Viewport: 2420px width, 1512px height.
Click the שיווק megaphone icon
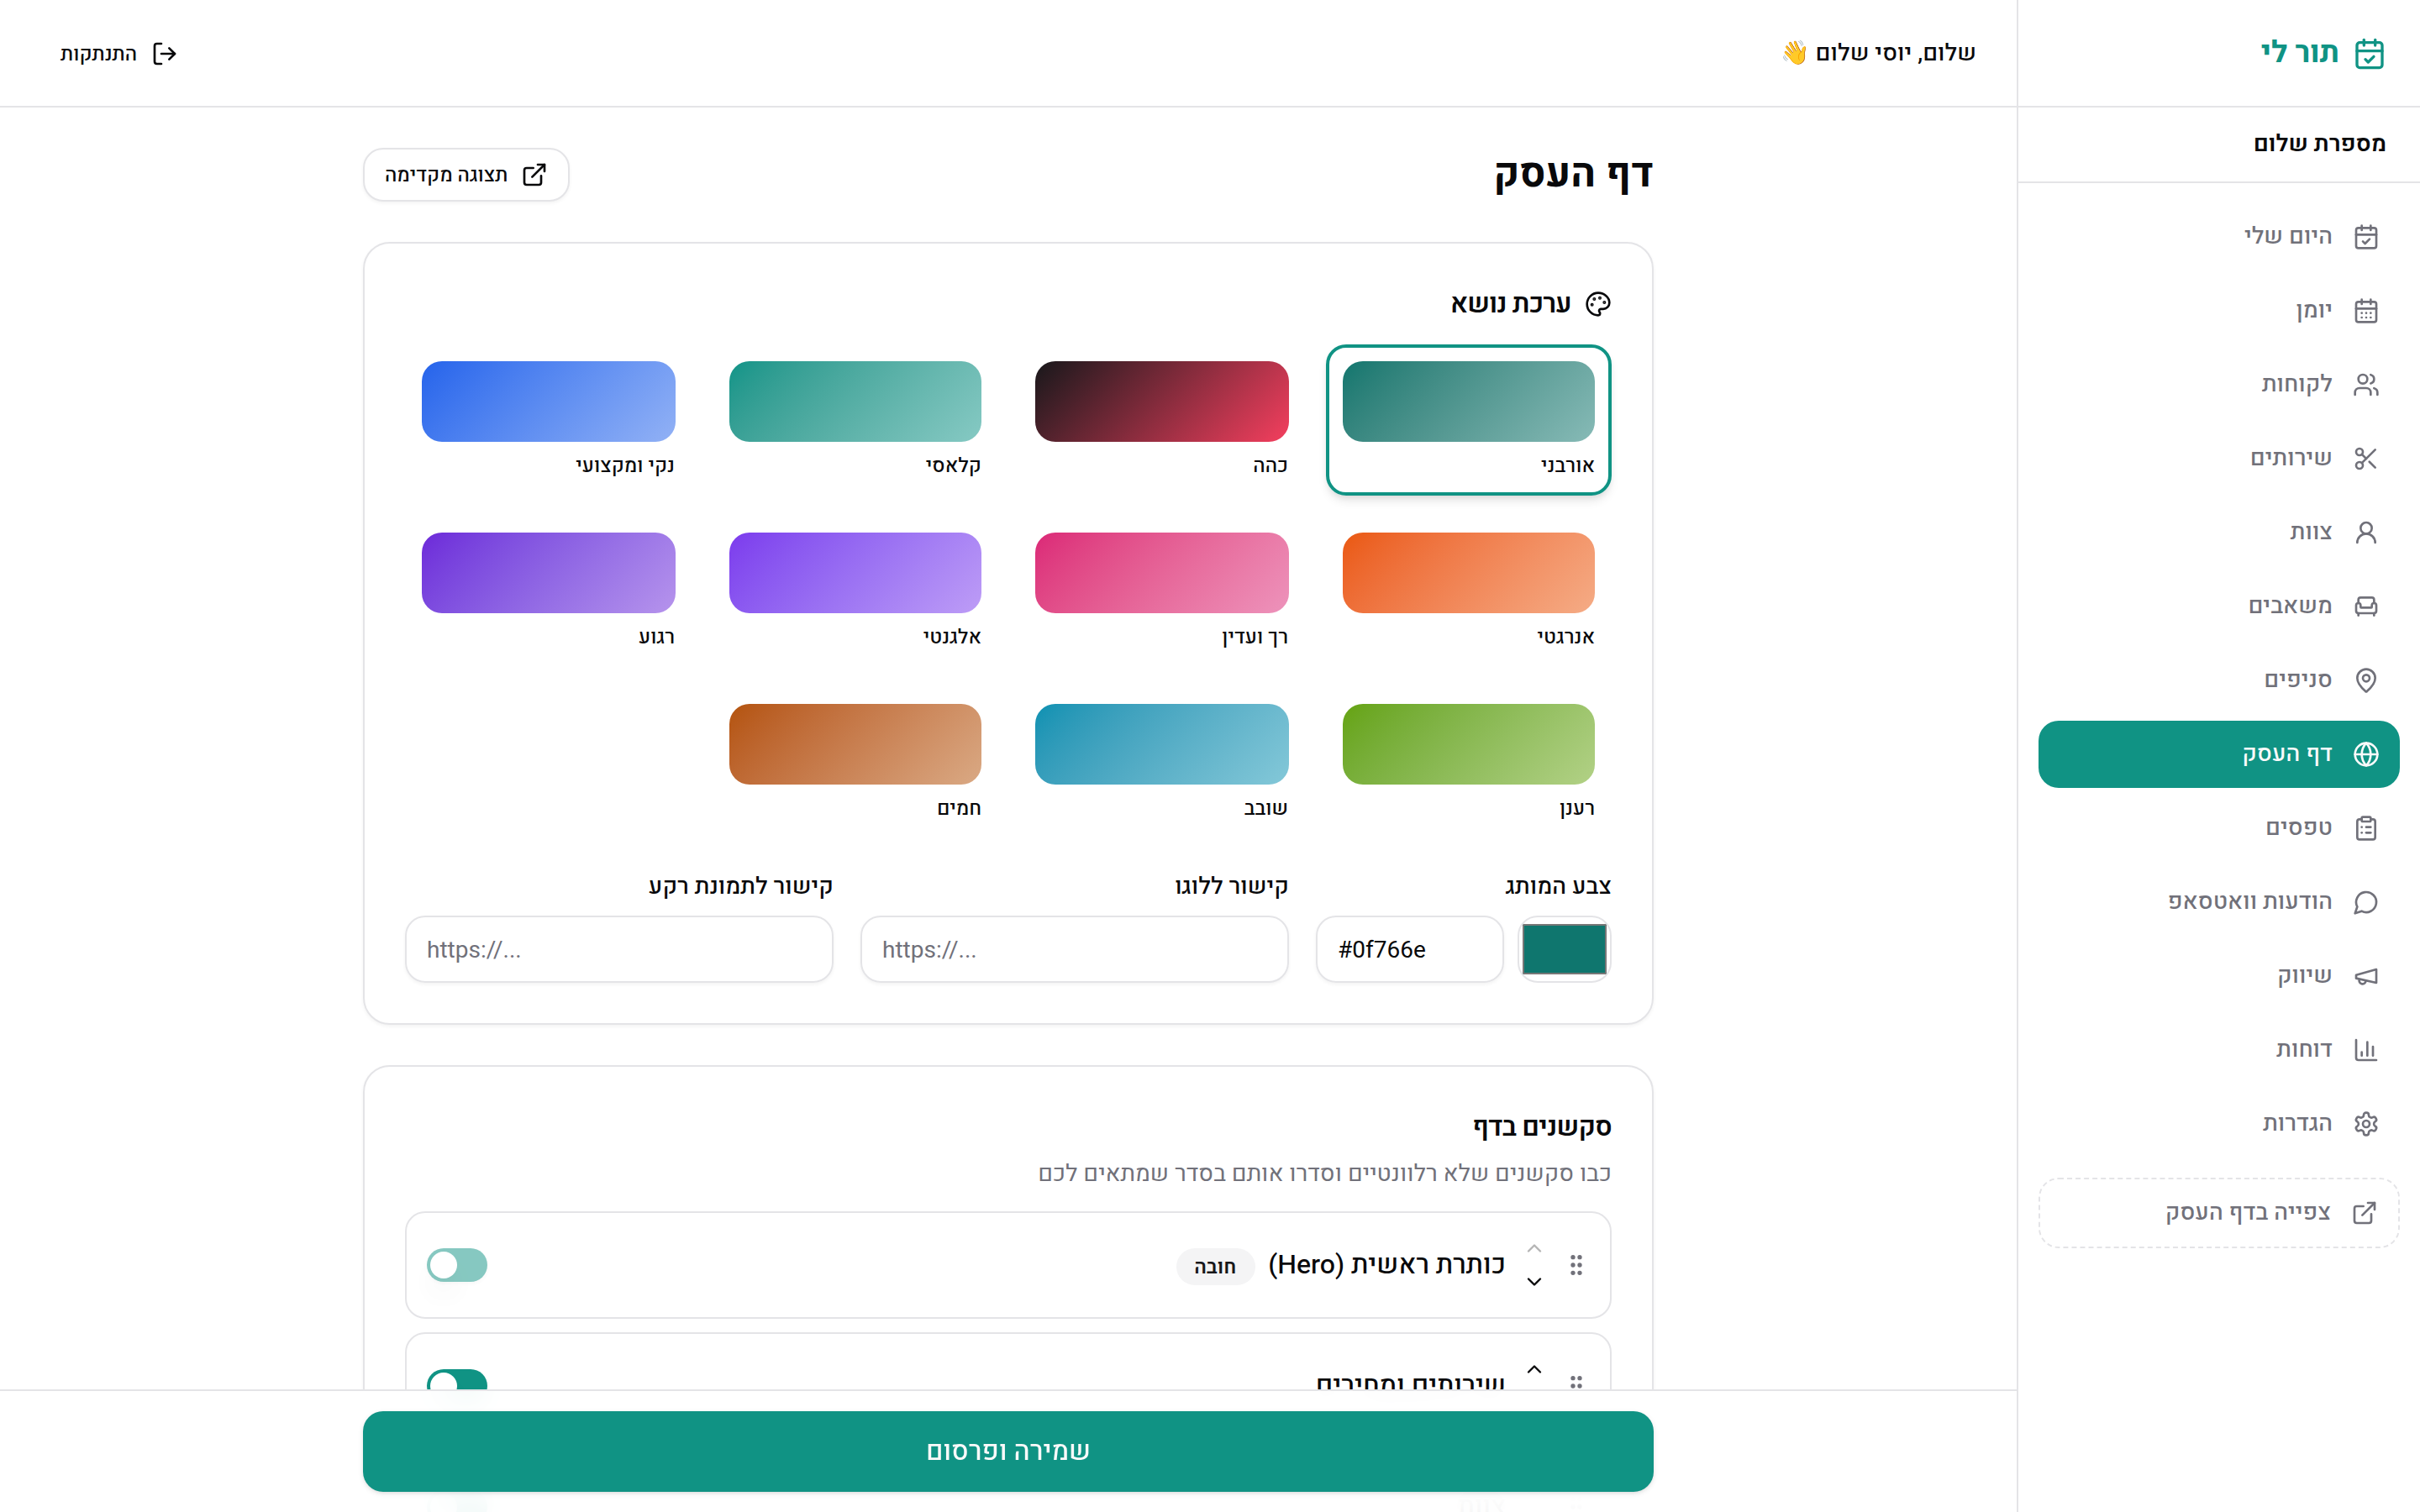(x=2365, y=976)
